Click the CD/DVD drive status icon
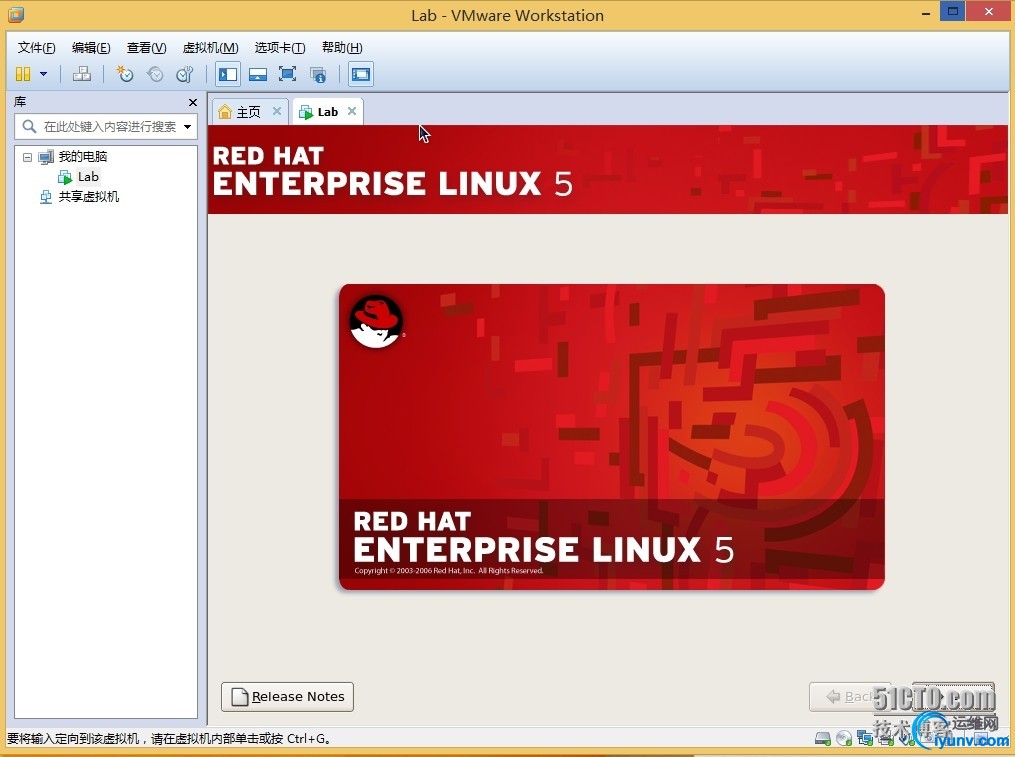The width and height of the screenshot is (1015, 757). point(843,738)
